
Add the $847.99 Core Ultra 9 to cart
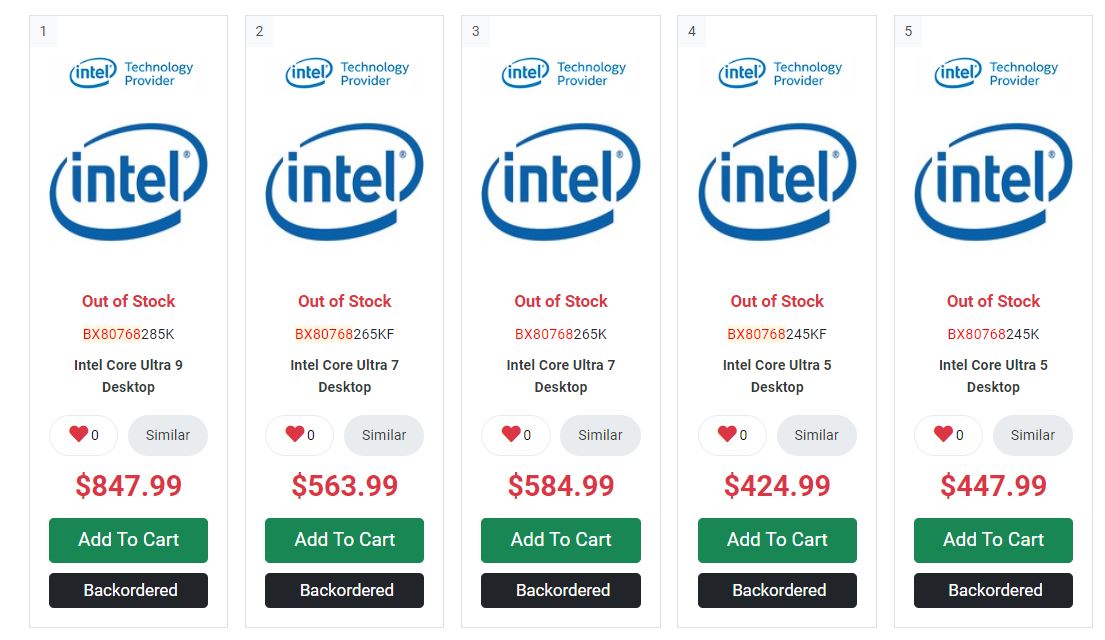[128, 540]
